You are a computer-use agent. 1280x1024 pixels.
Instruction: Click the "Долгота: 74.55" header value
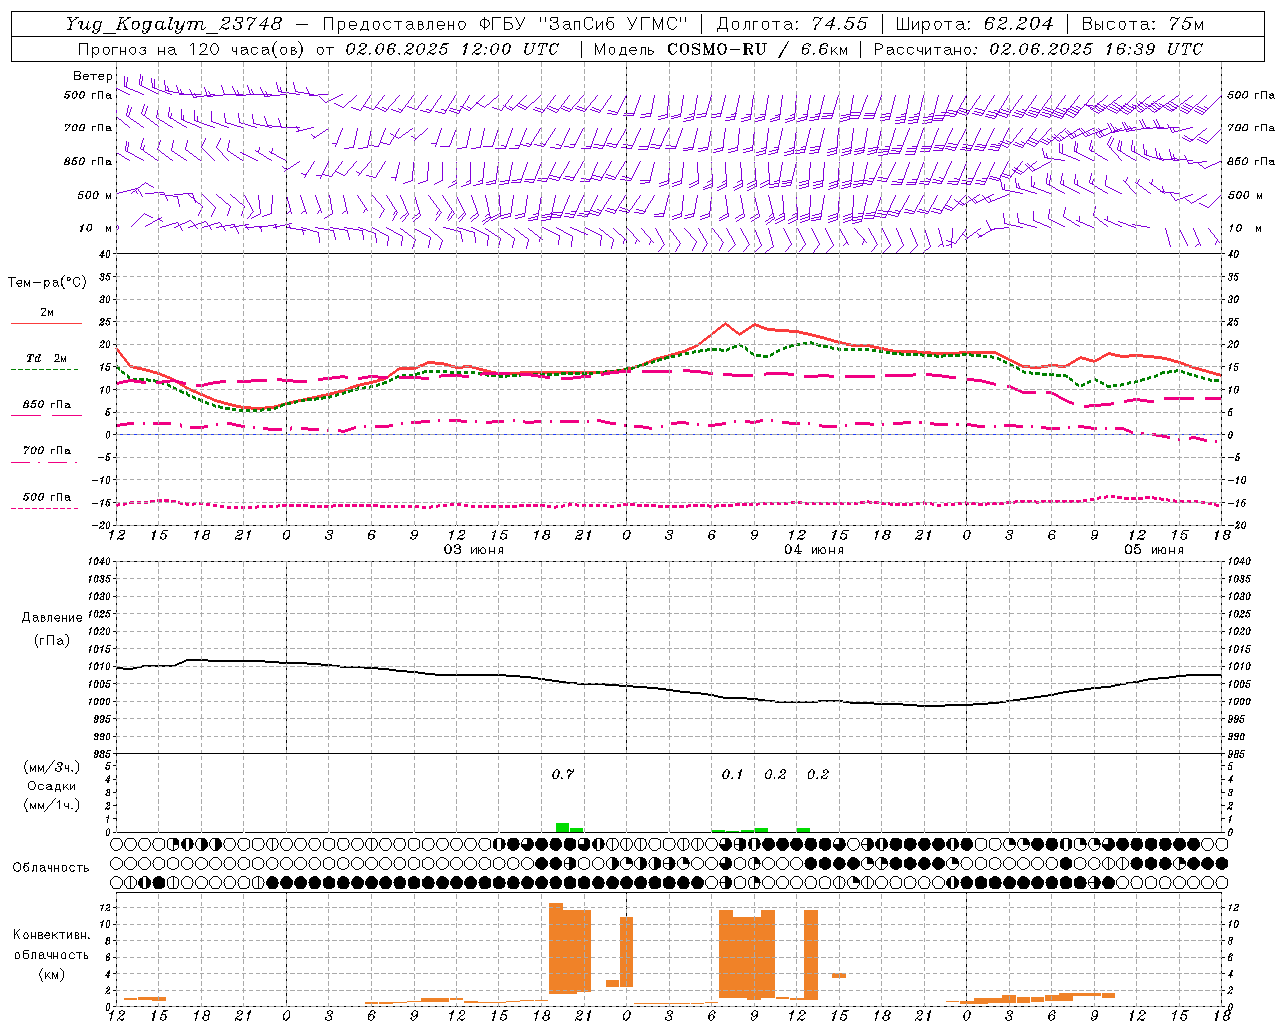[792, 24]
